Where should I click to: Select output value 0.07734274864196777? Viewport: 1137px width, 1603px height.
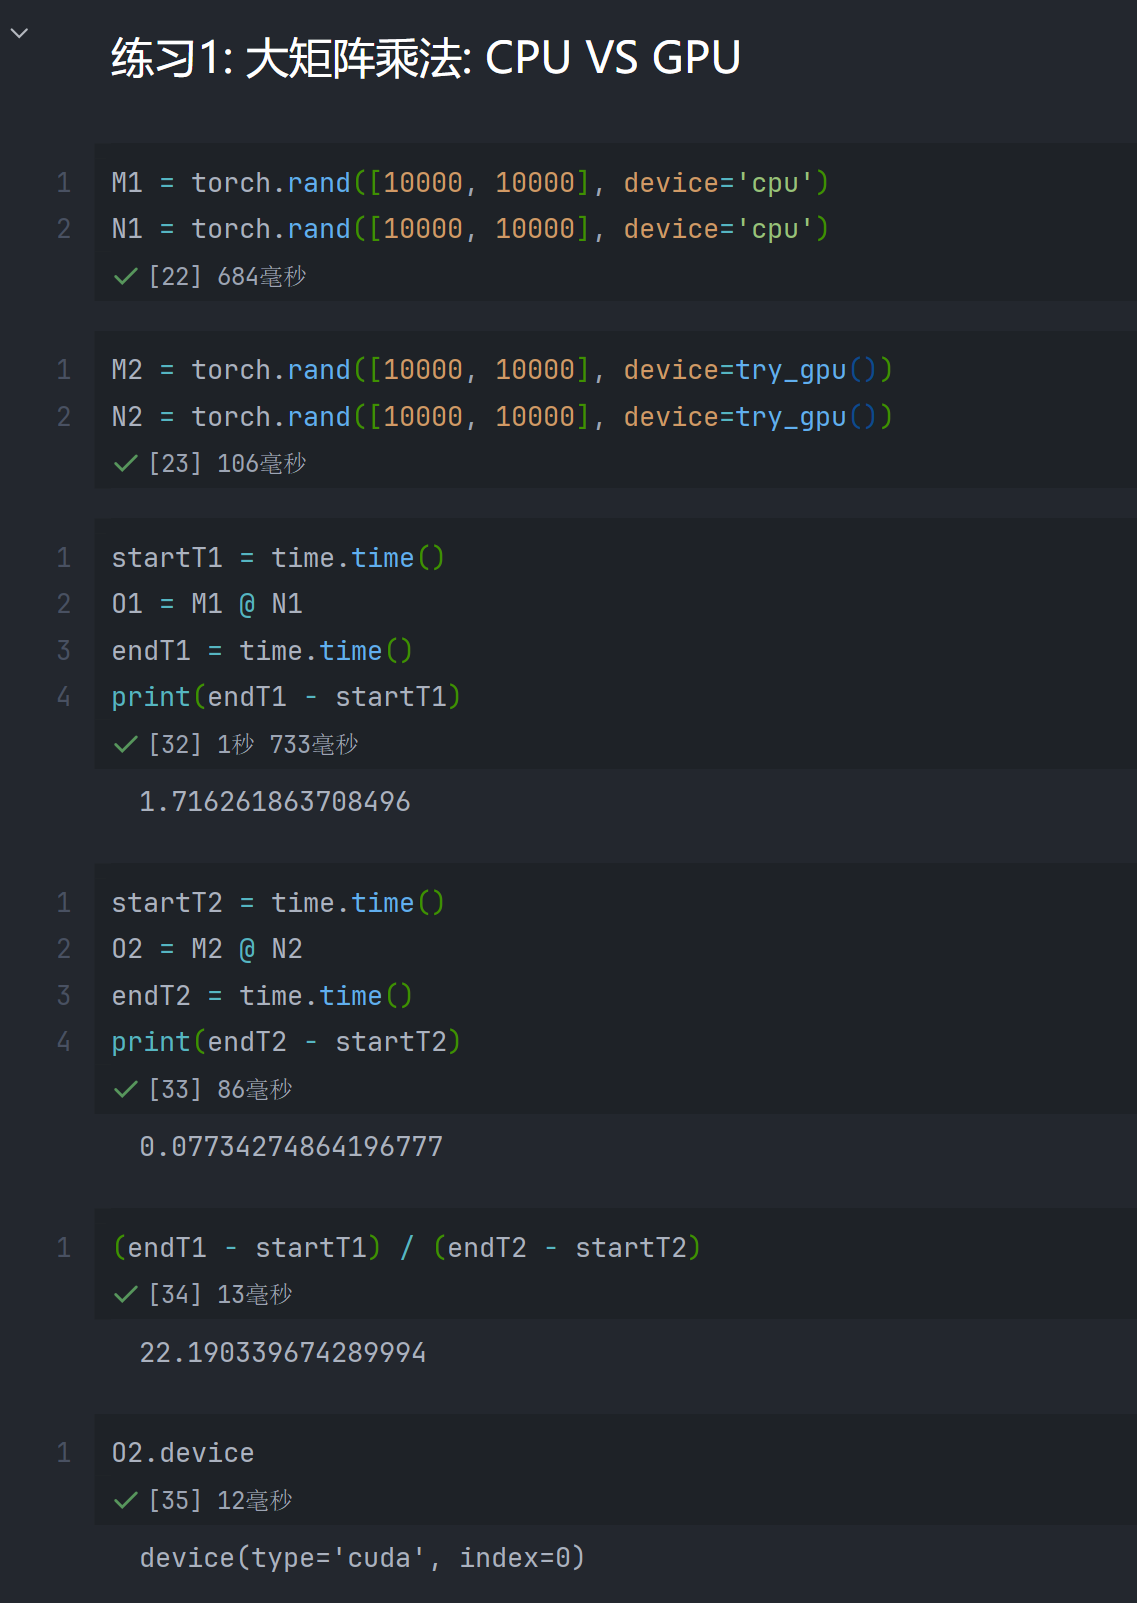pos(291,1147)
